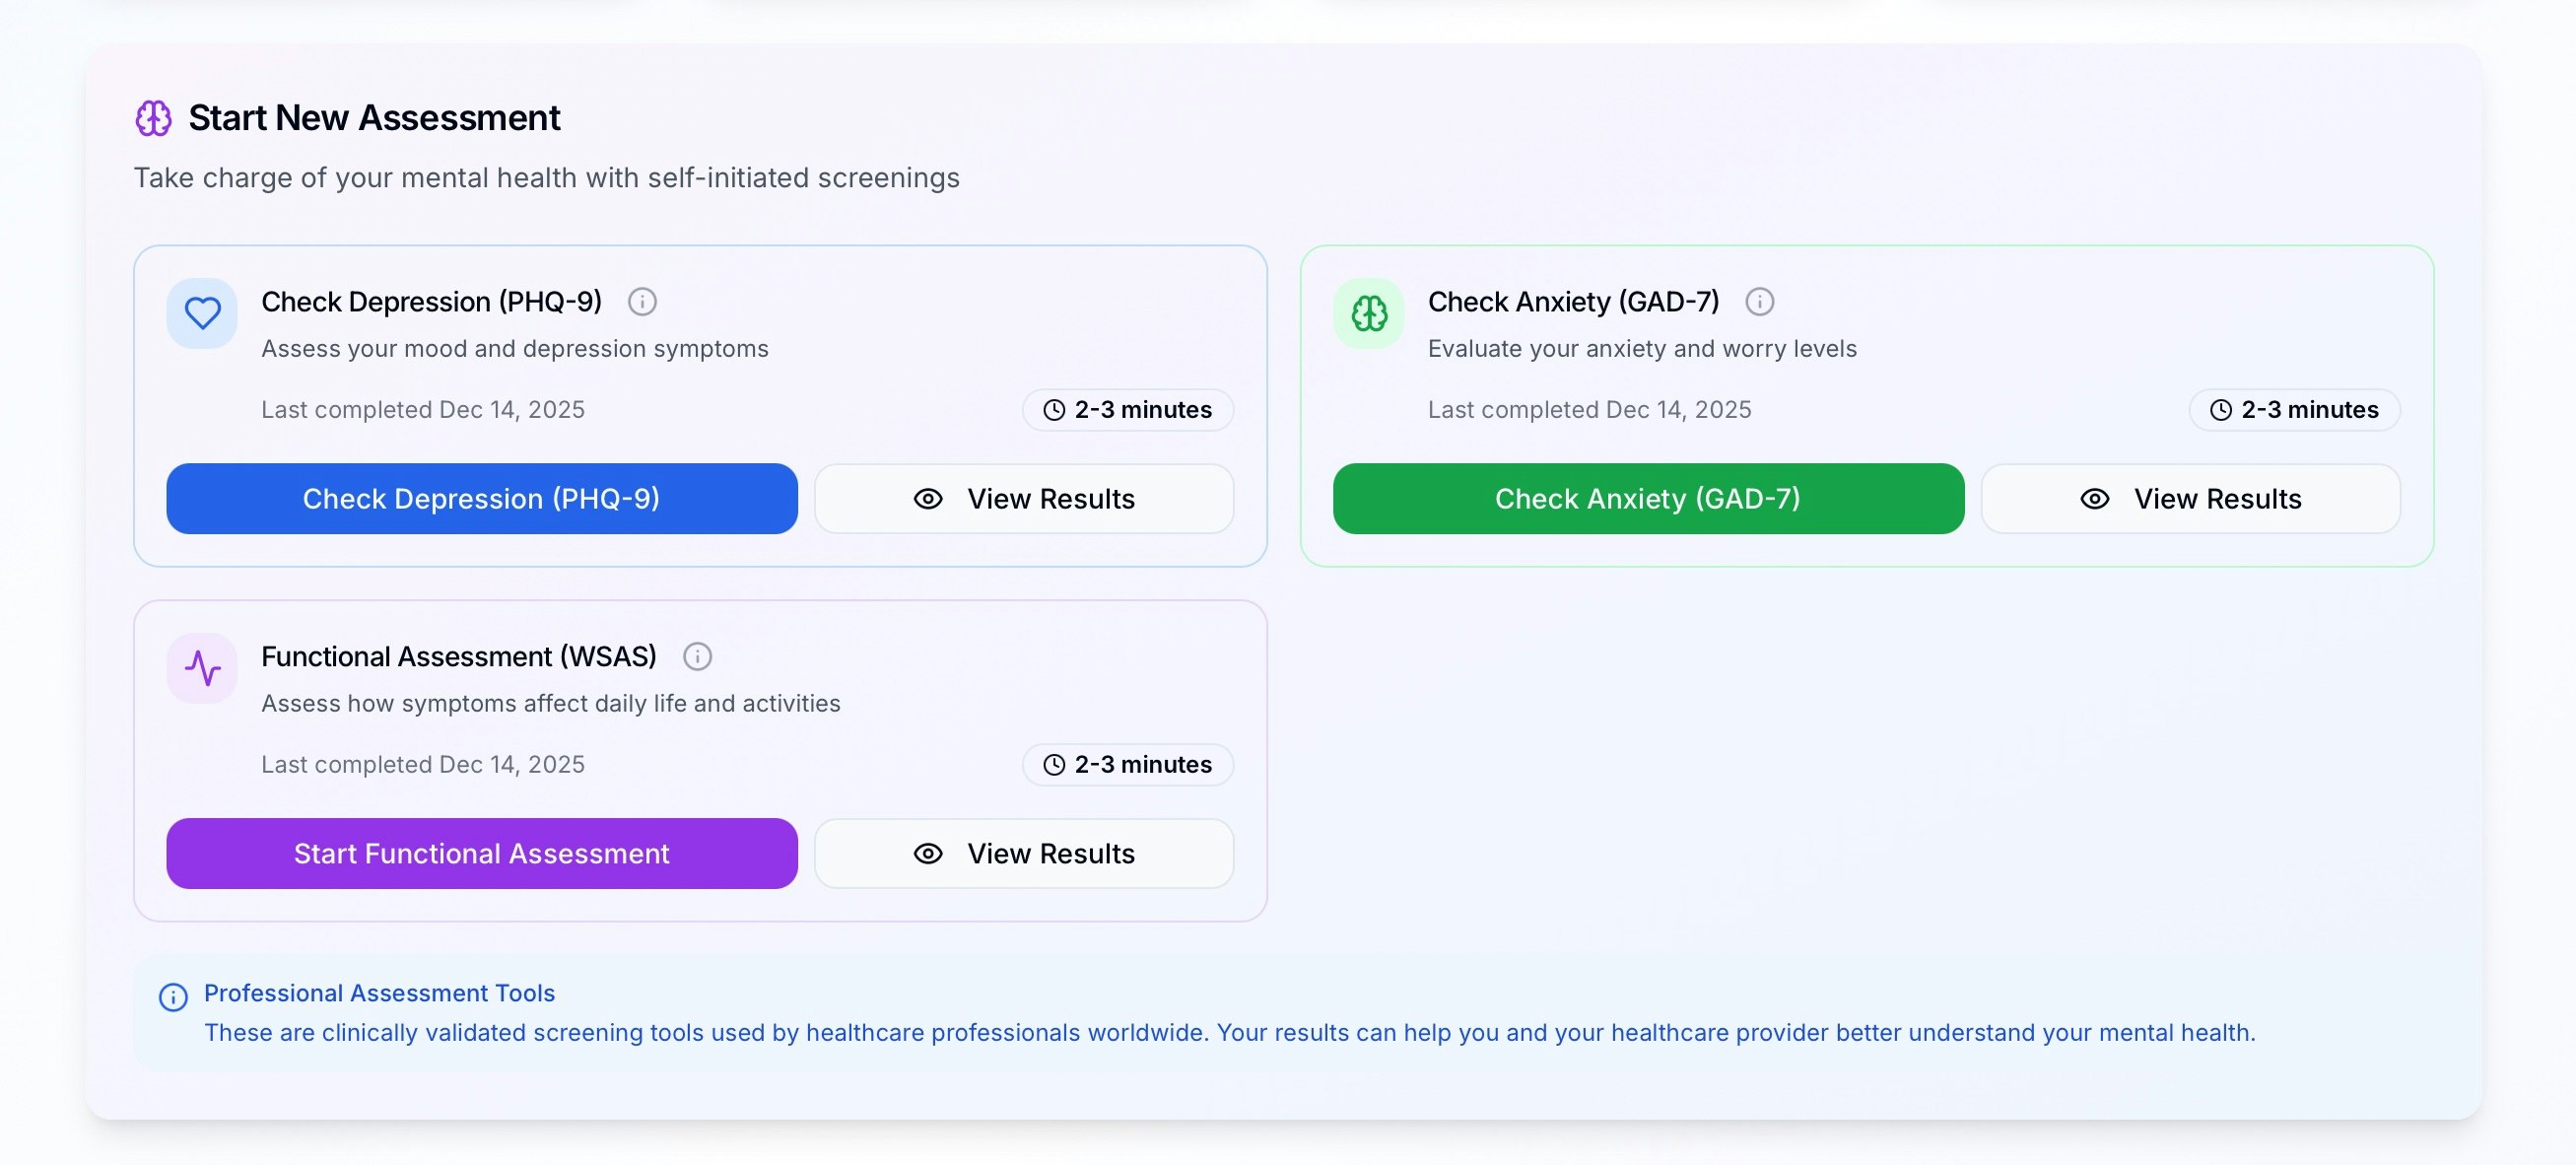Click the Professional Assessment Tools heading
This screenshot has width=2576, height=1165.
click(x=379, y=992)
